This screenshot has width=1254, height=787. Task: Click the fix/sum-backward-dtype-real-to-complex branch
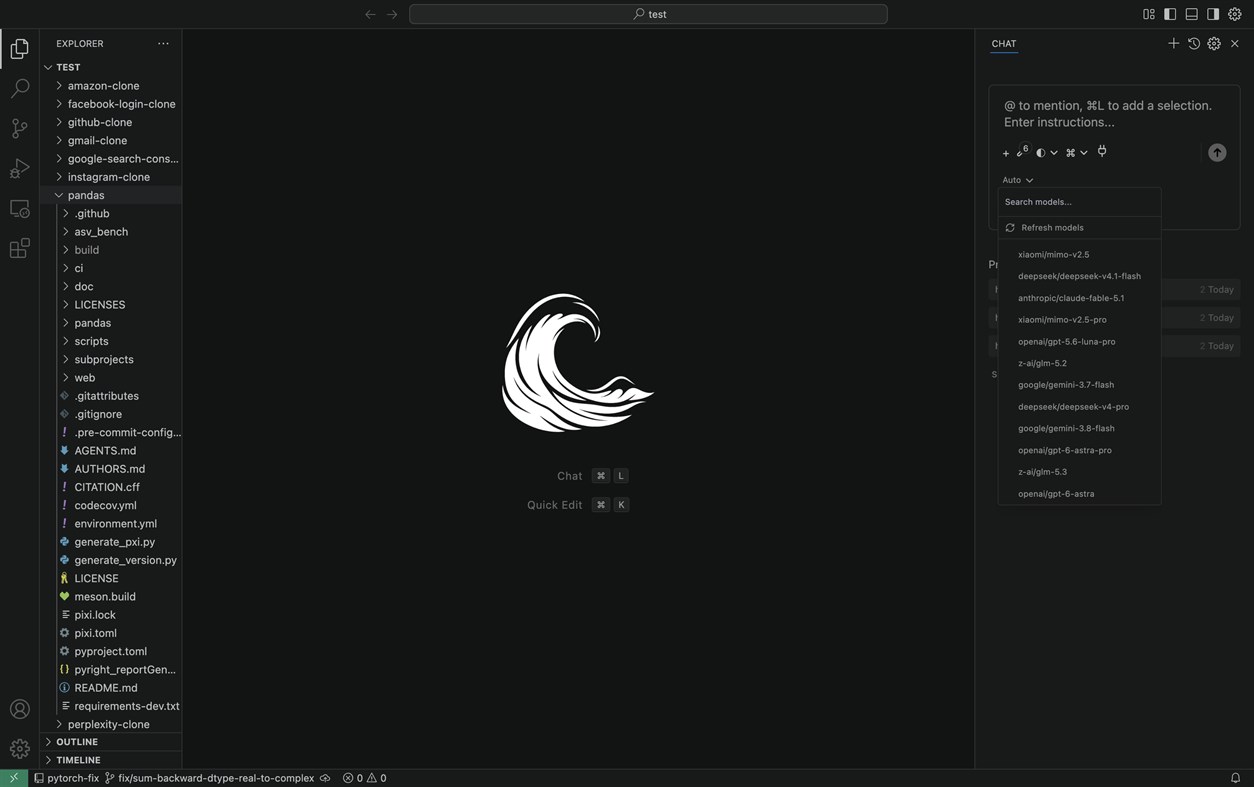point(210,778)
